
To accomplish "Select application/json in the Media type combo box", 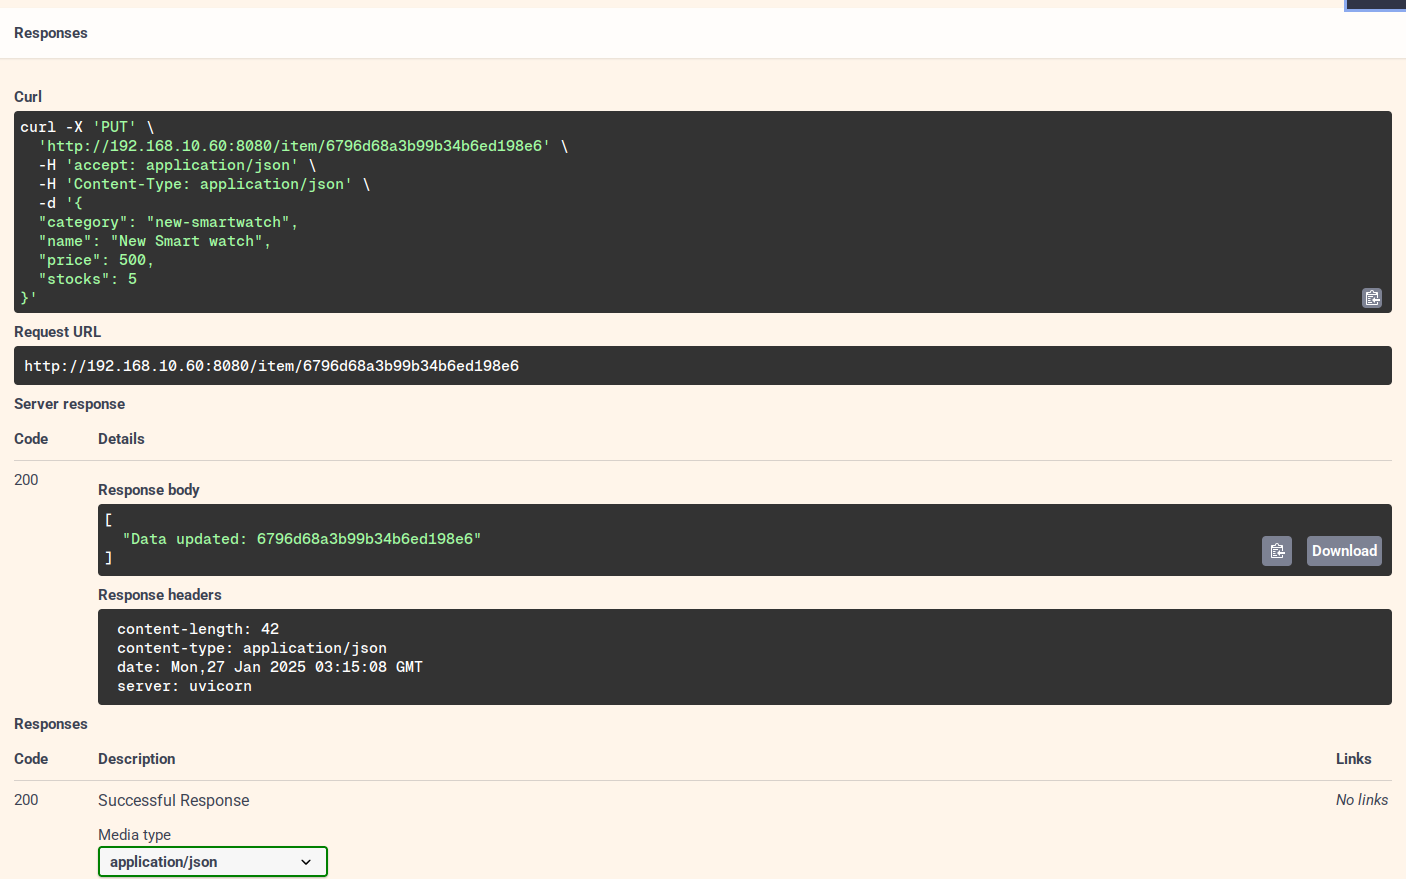I will click(212, 861).
